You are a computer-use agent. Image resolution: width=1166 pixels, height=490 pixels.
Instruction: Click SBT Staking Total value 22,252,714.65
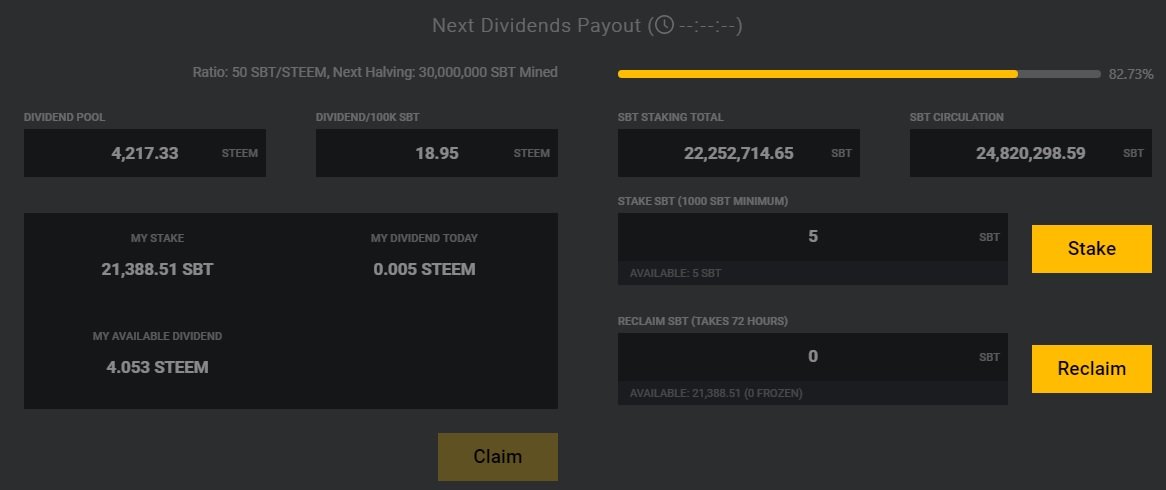[738, 153]
